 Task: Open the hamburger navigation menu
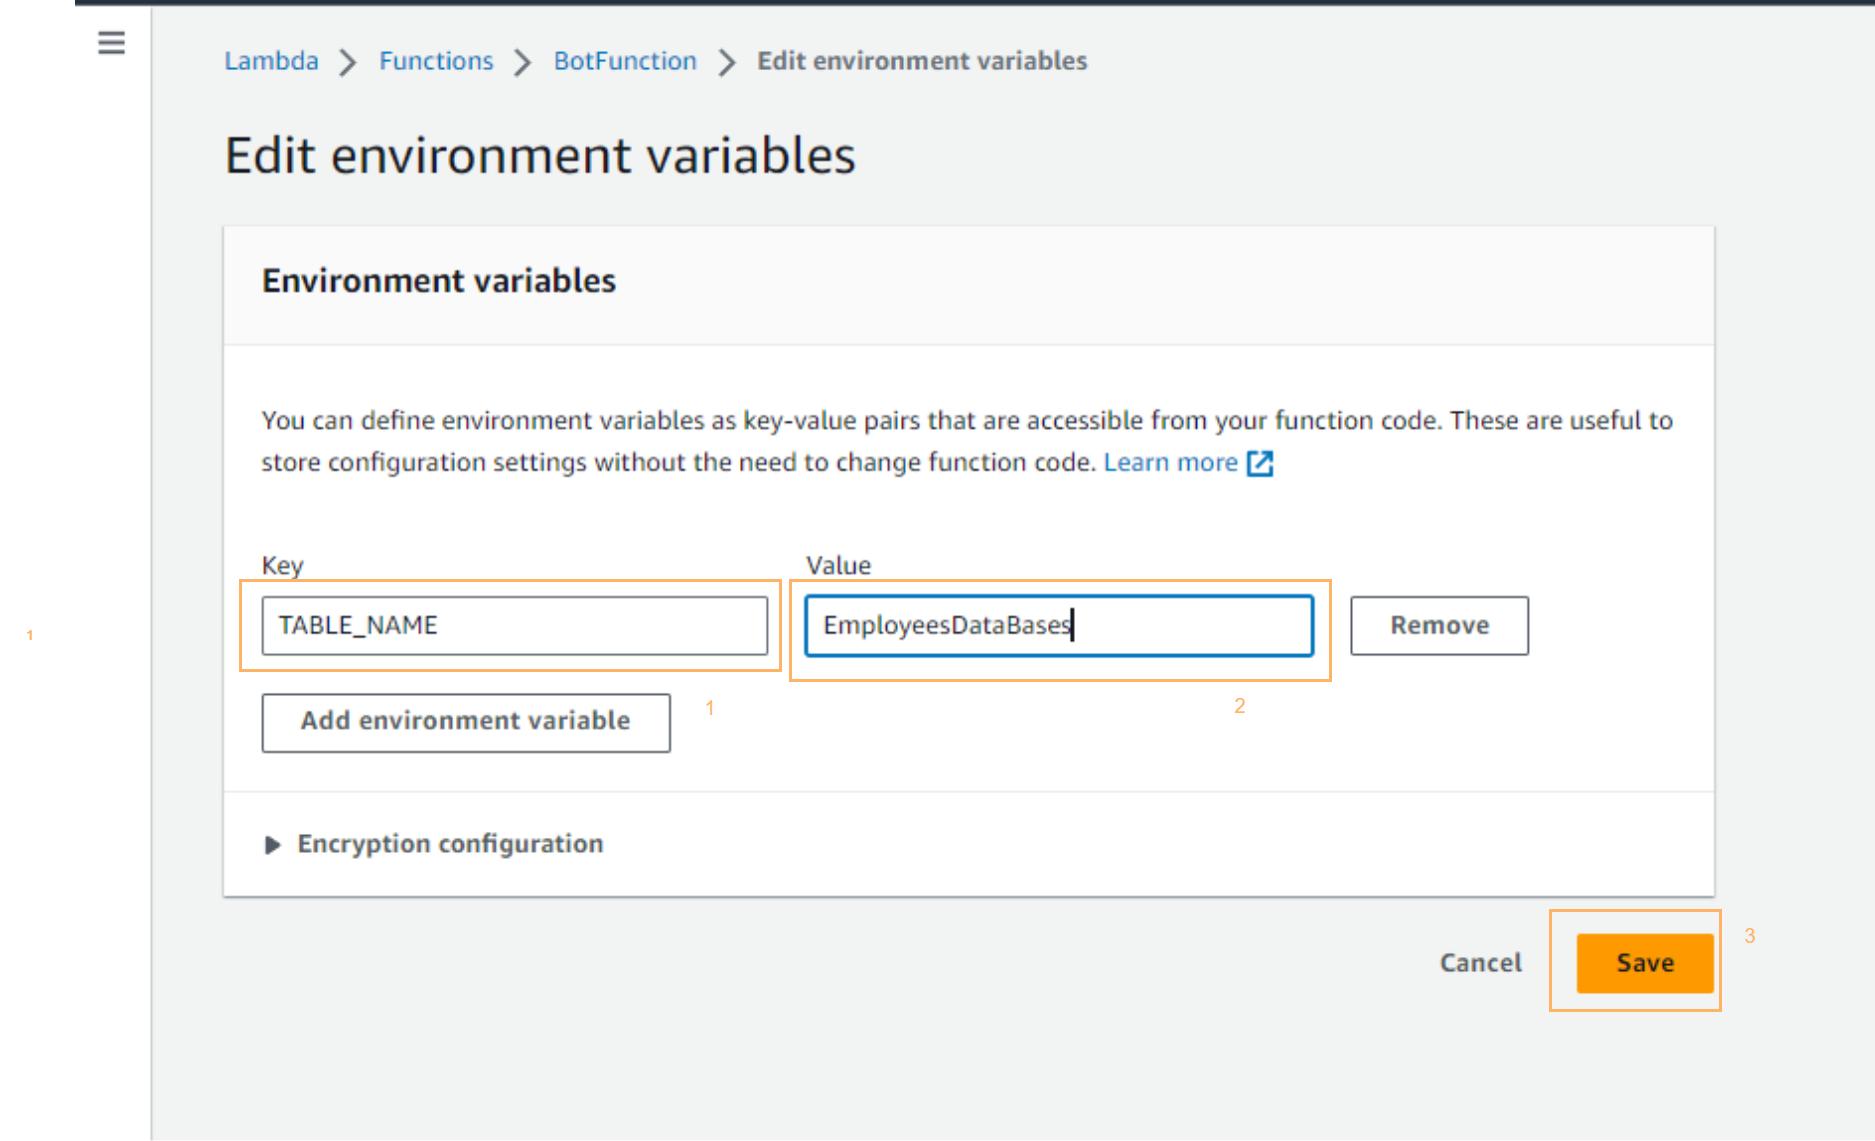(x=111, y=43)
